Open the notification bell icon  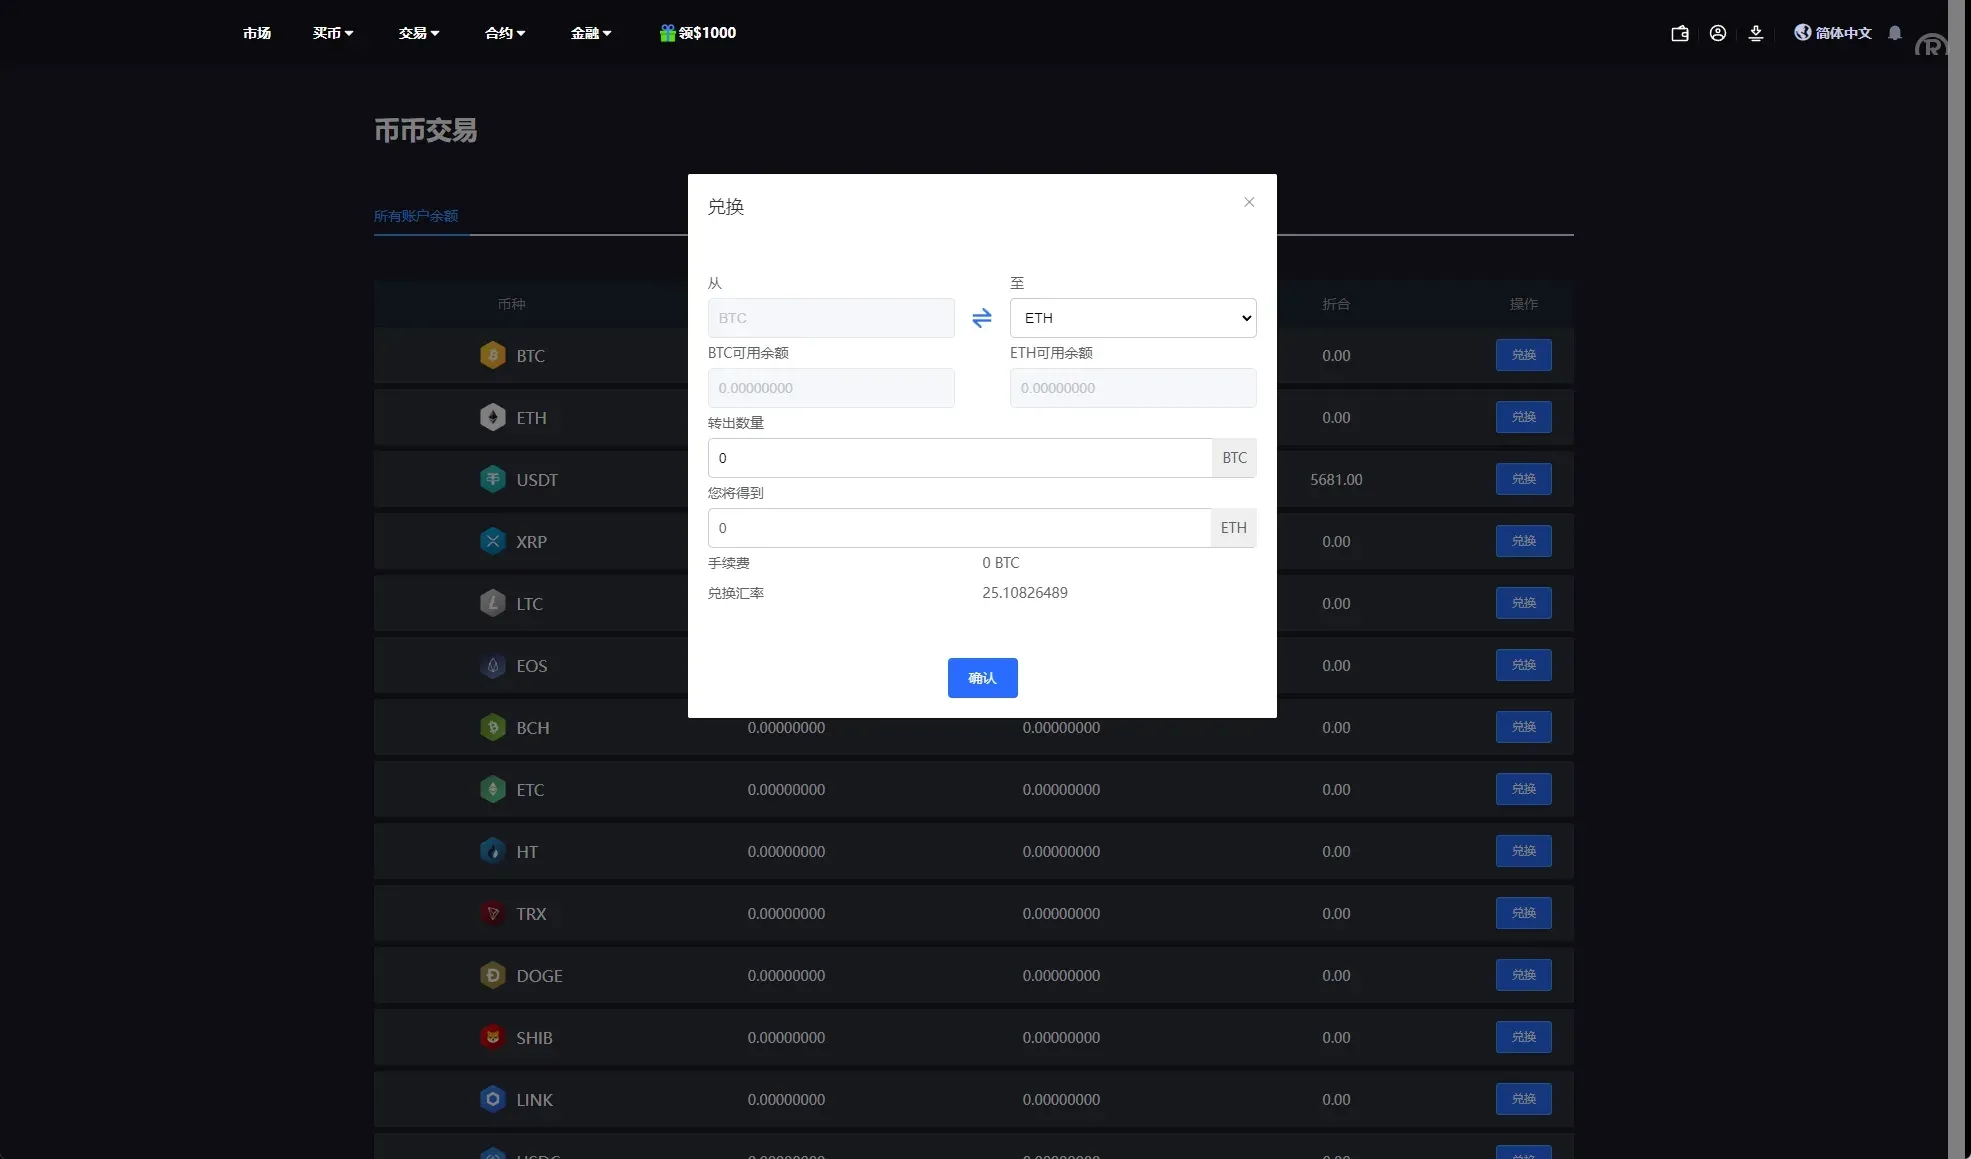pos(1894,33)
